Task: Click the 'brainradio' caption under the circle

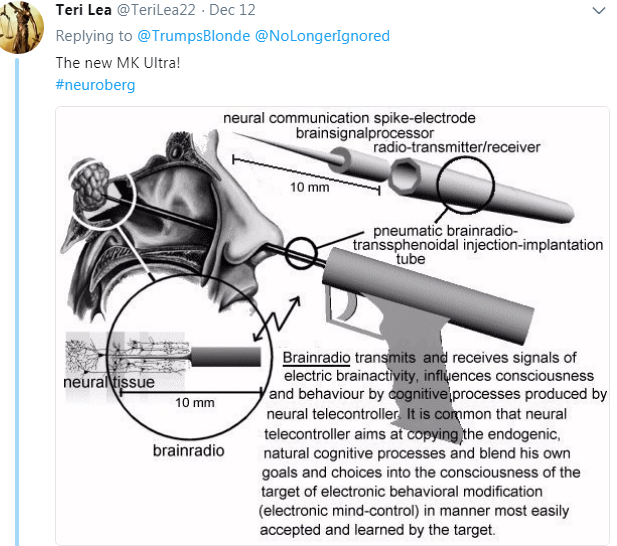Action: point(188,451)
